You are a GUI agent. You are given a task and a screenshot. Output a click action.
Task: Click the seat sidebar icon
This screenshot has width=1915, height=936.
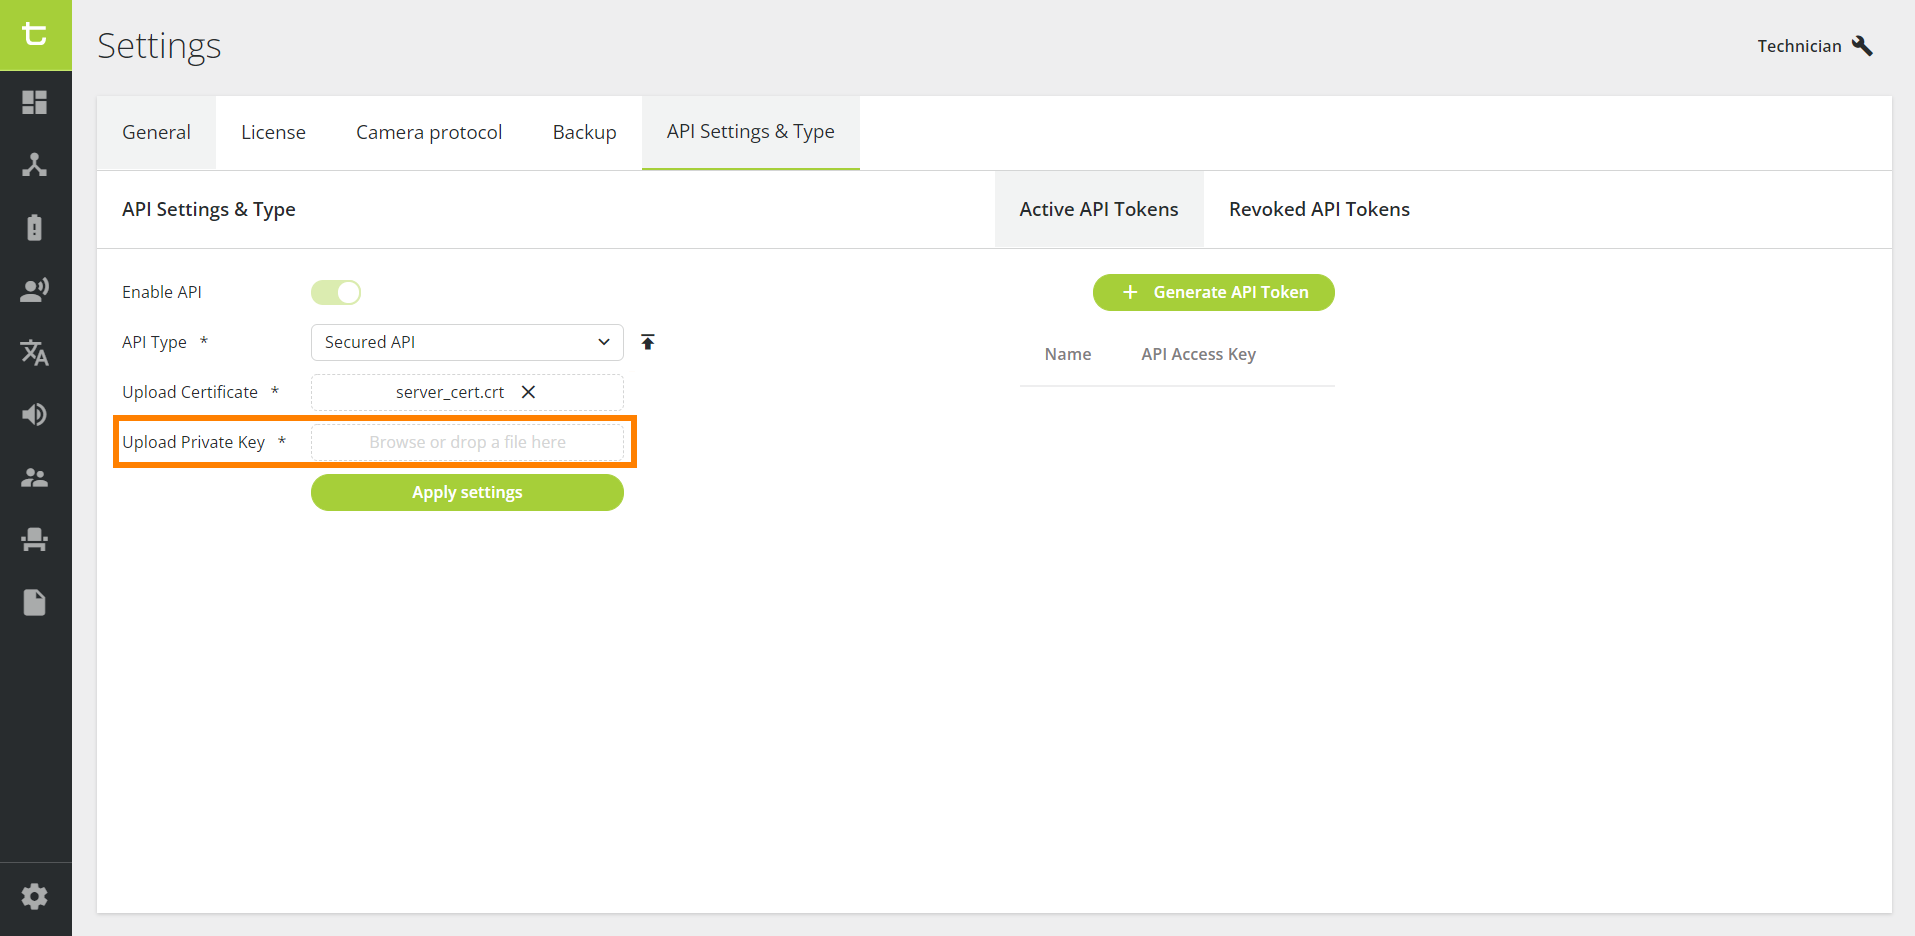pyautogui.click(x=35, y=540)
